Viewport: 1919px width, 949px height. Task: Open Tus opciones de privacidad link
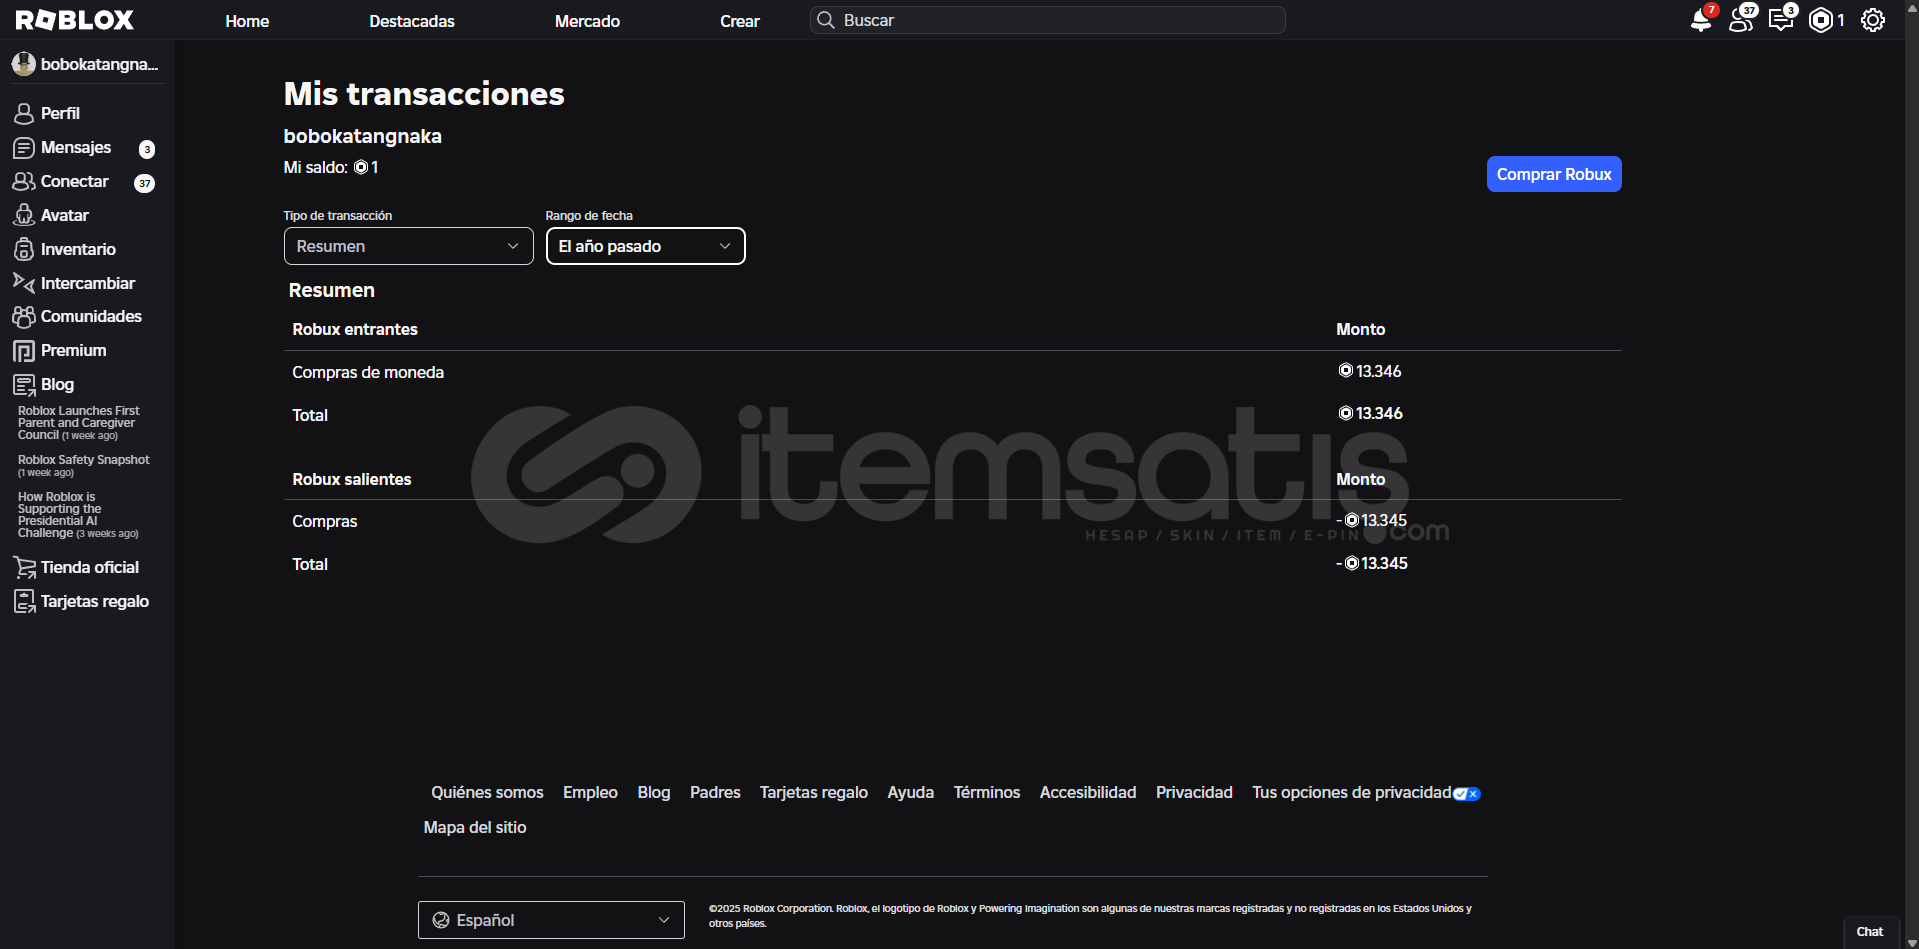click(1352, 792)
